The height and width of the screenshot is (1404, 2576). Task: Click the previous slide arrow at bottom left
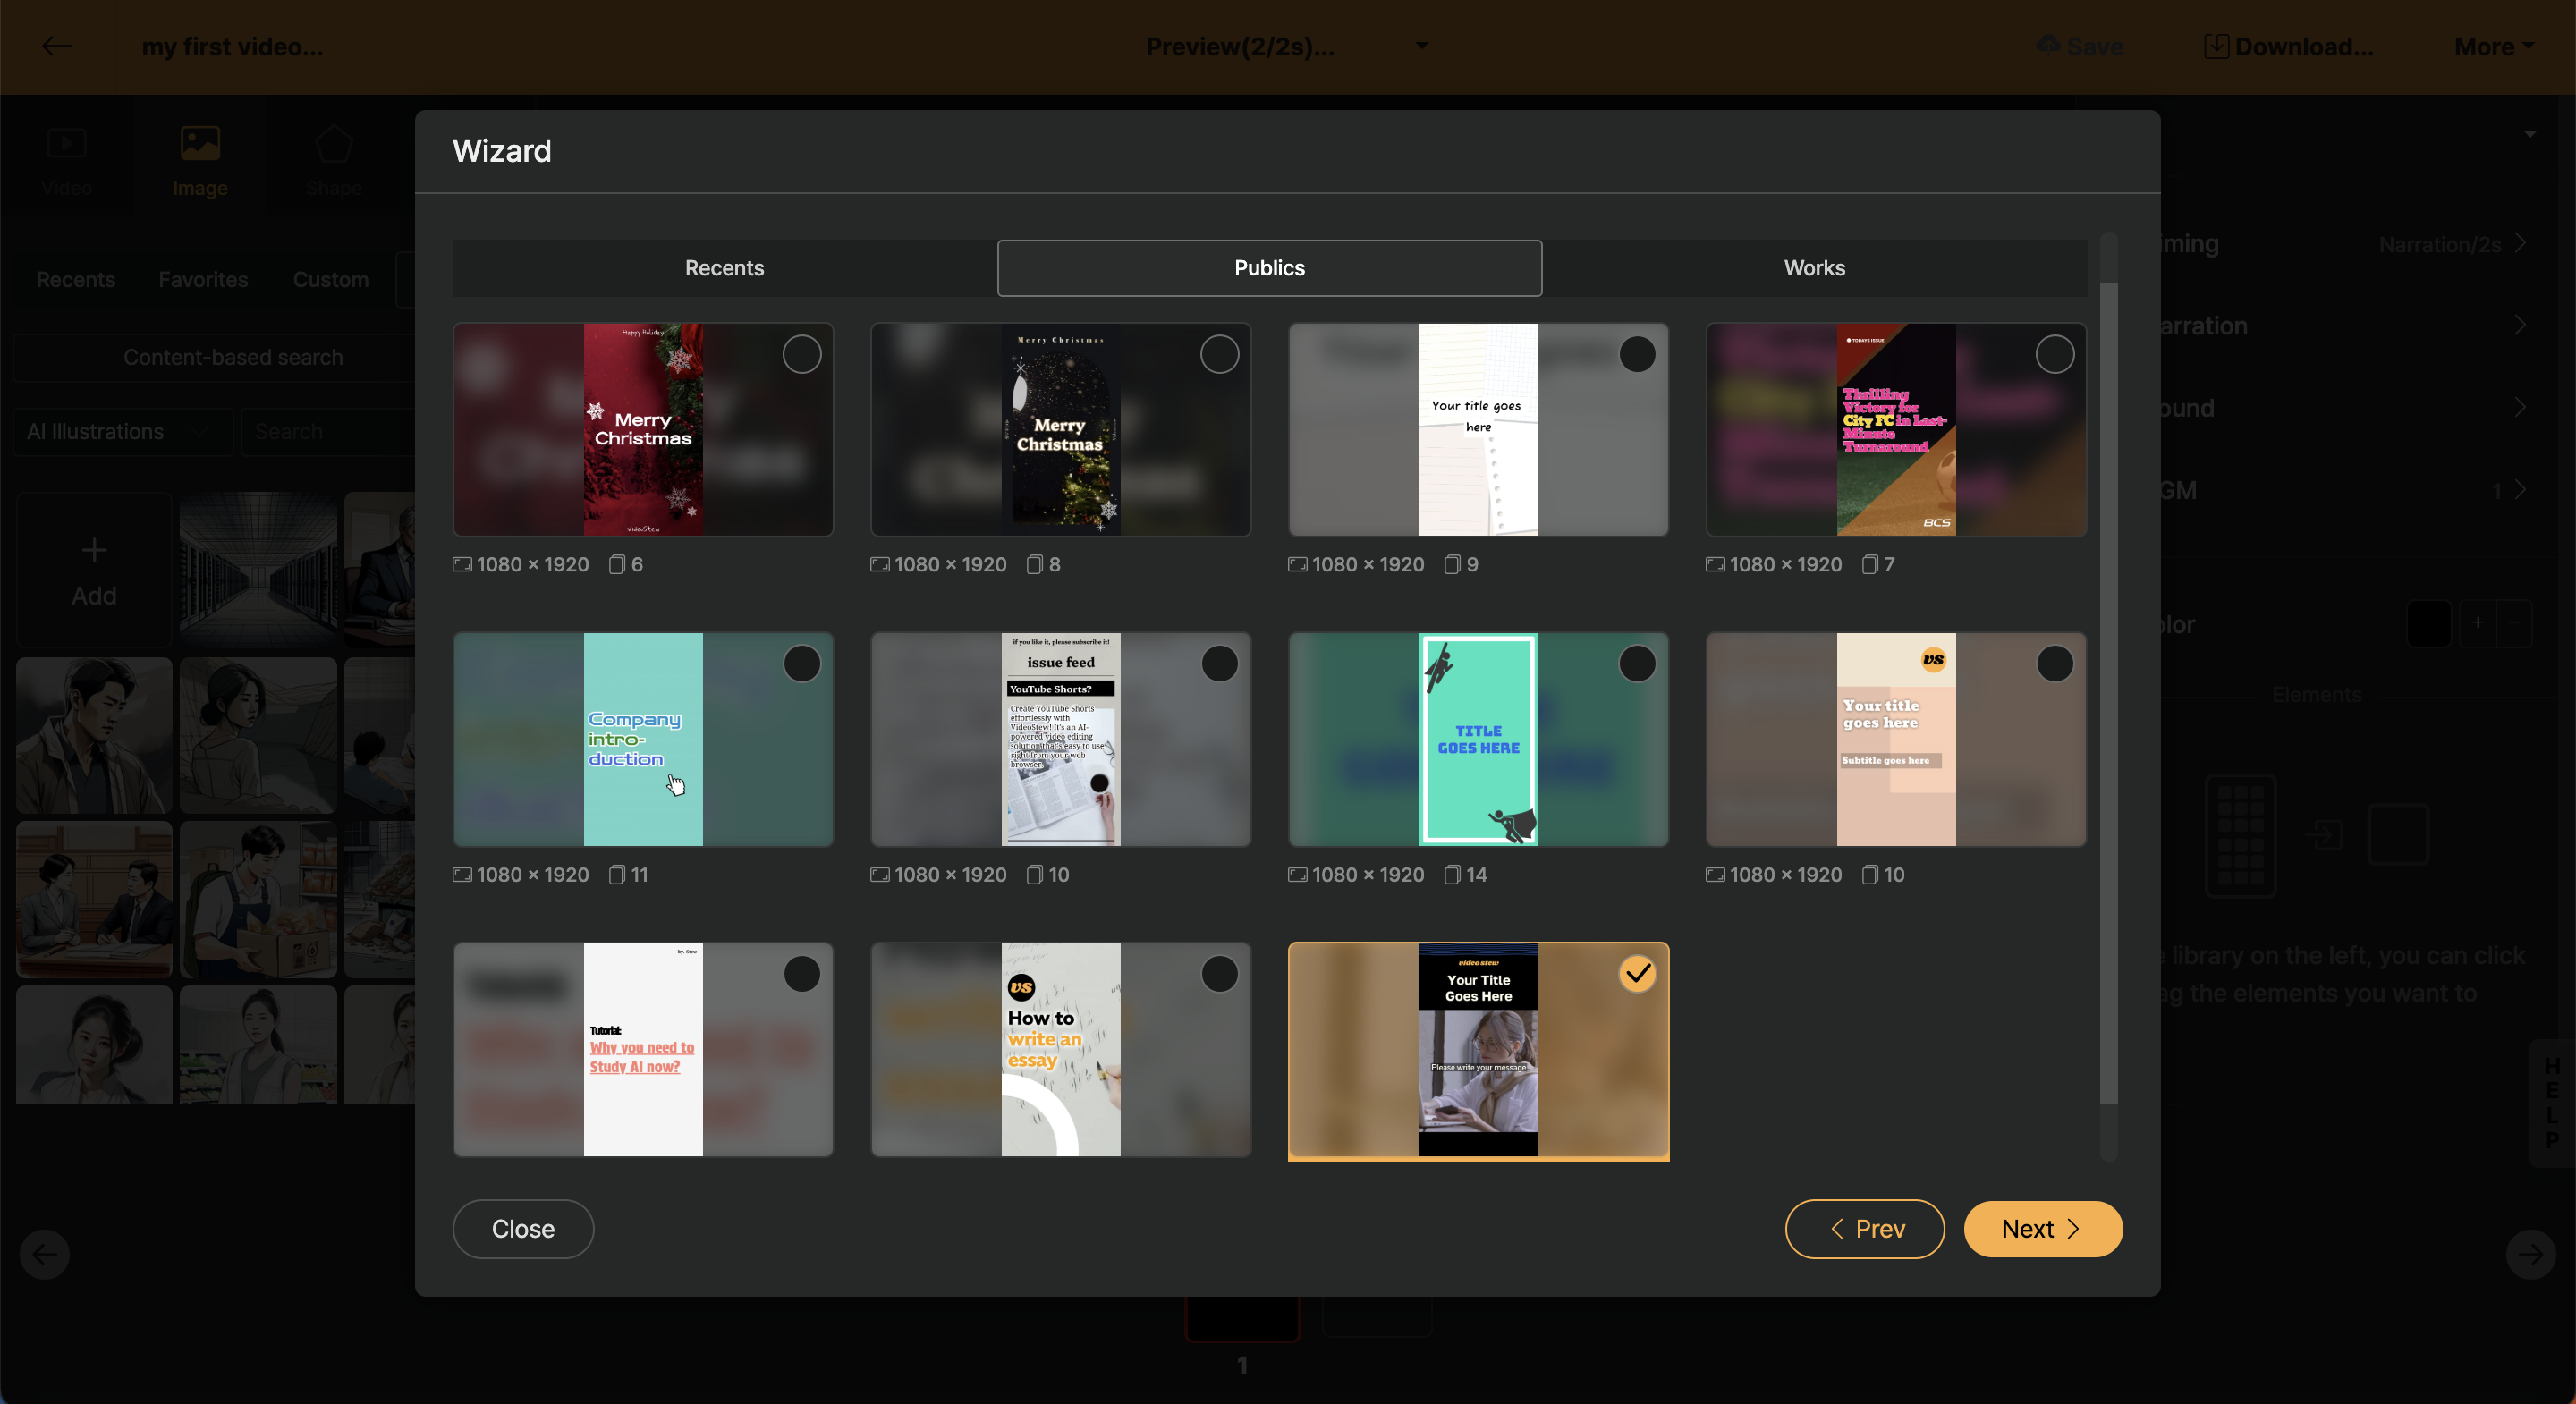(x=45, y=1254)
